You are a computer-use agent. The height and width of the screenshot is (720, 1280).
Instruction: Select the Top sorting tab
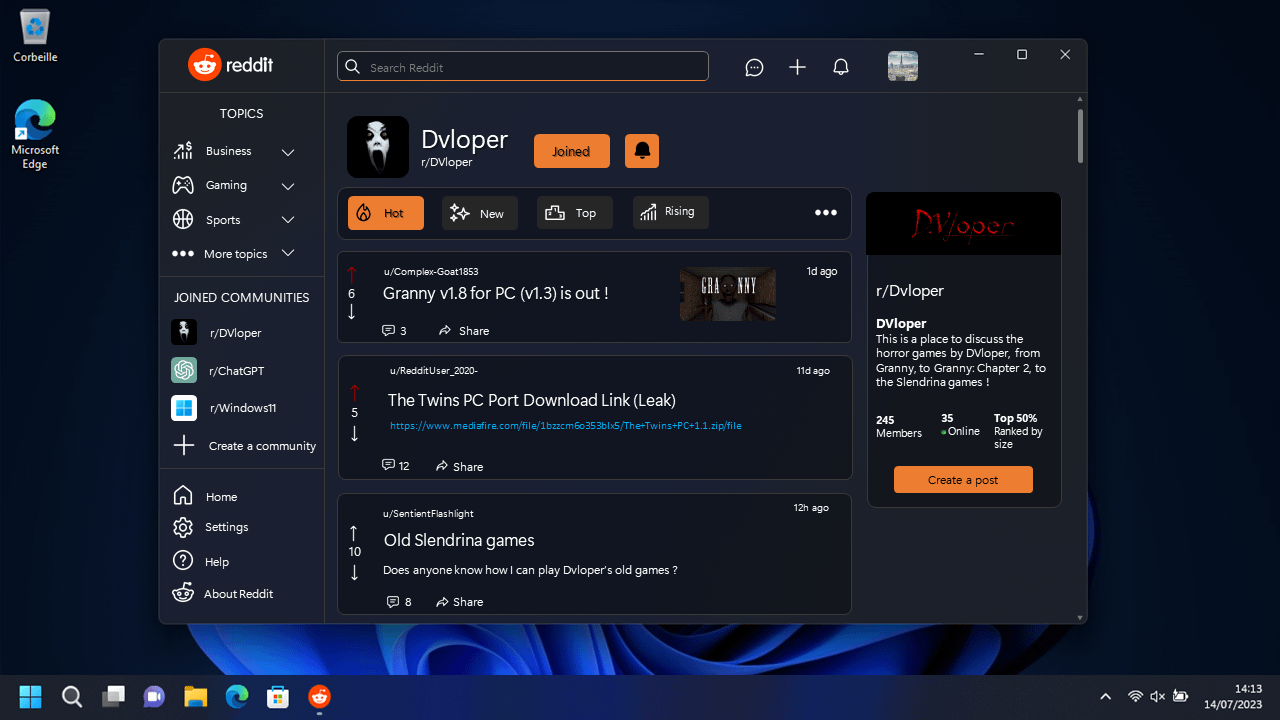point(575,213)
